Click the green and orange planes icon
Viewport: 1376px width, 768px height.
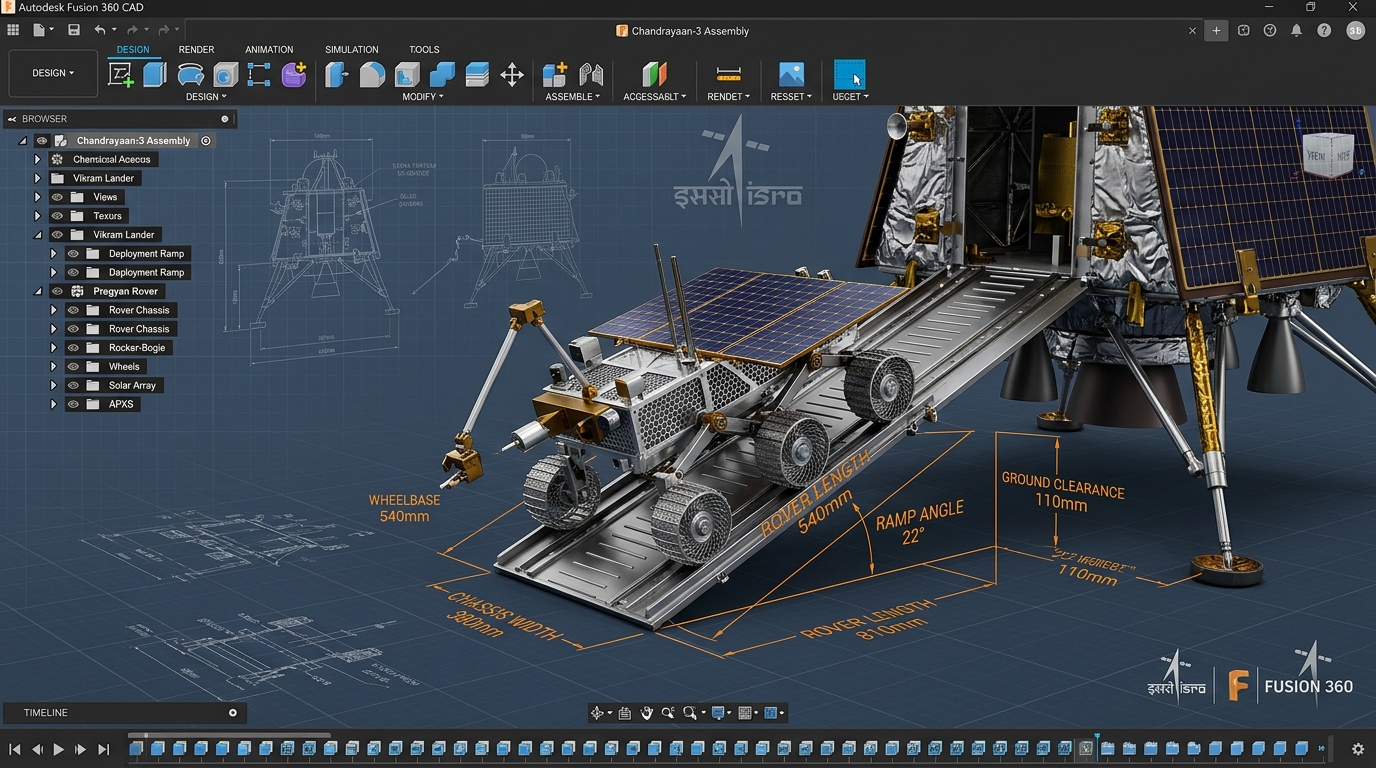(x=654, y=75)
